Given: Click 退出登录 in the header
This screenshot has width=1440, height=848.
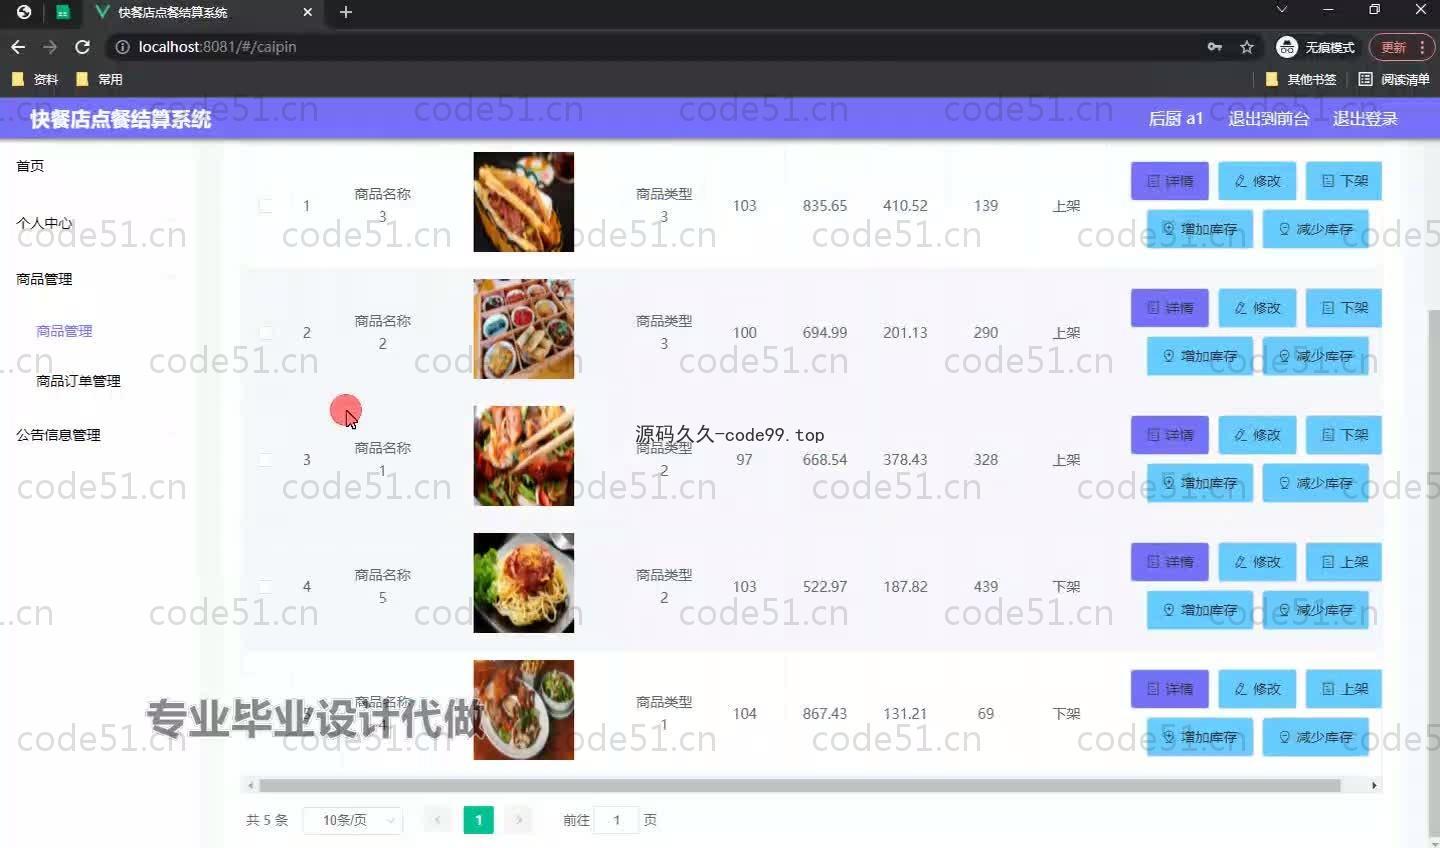Looking at the screenshot, I should [1365, 119].
